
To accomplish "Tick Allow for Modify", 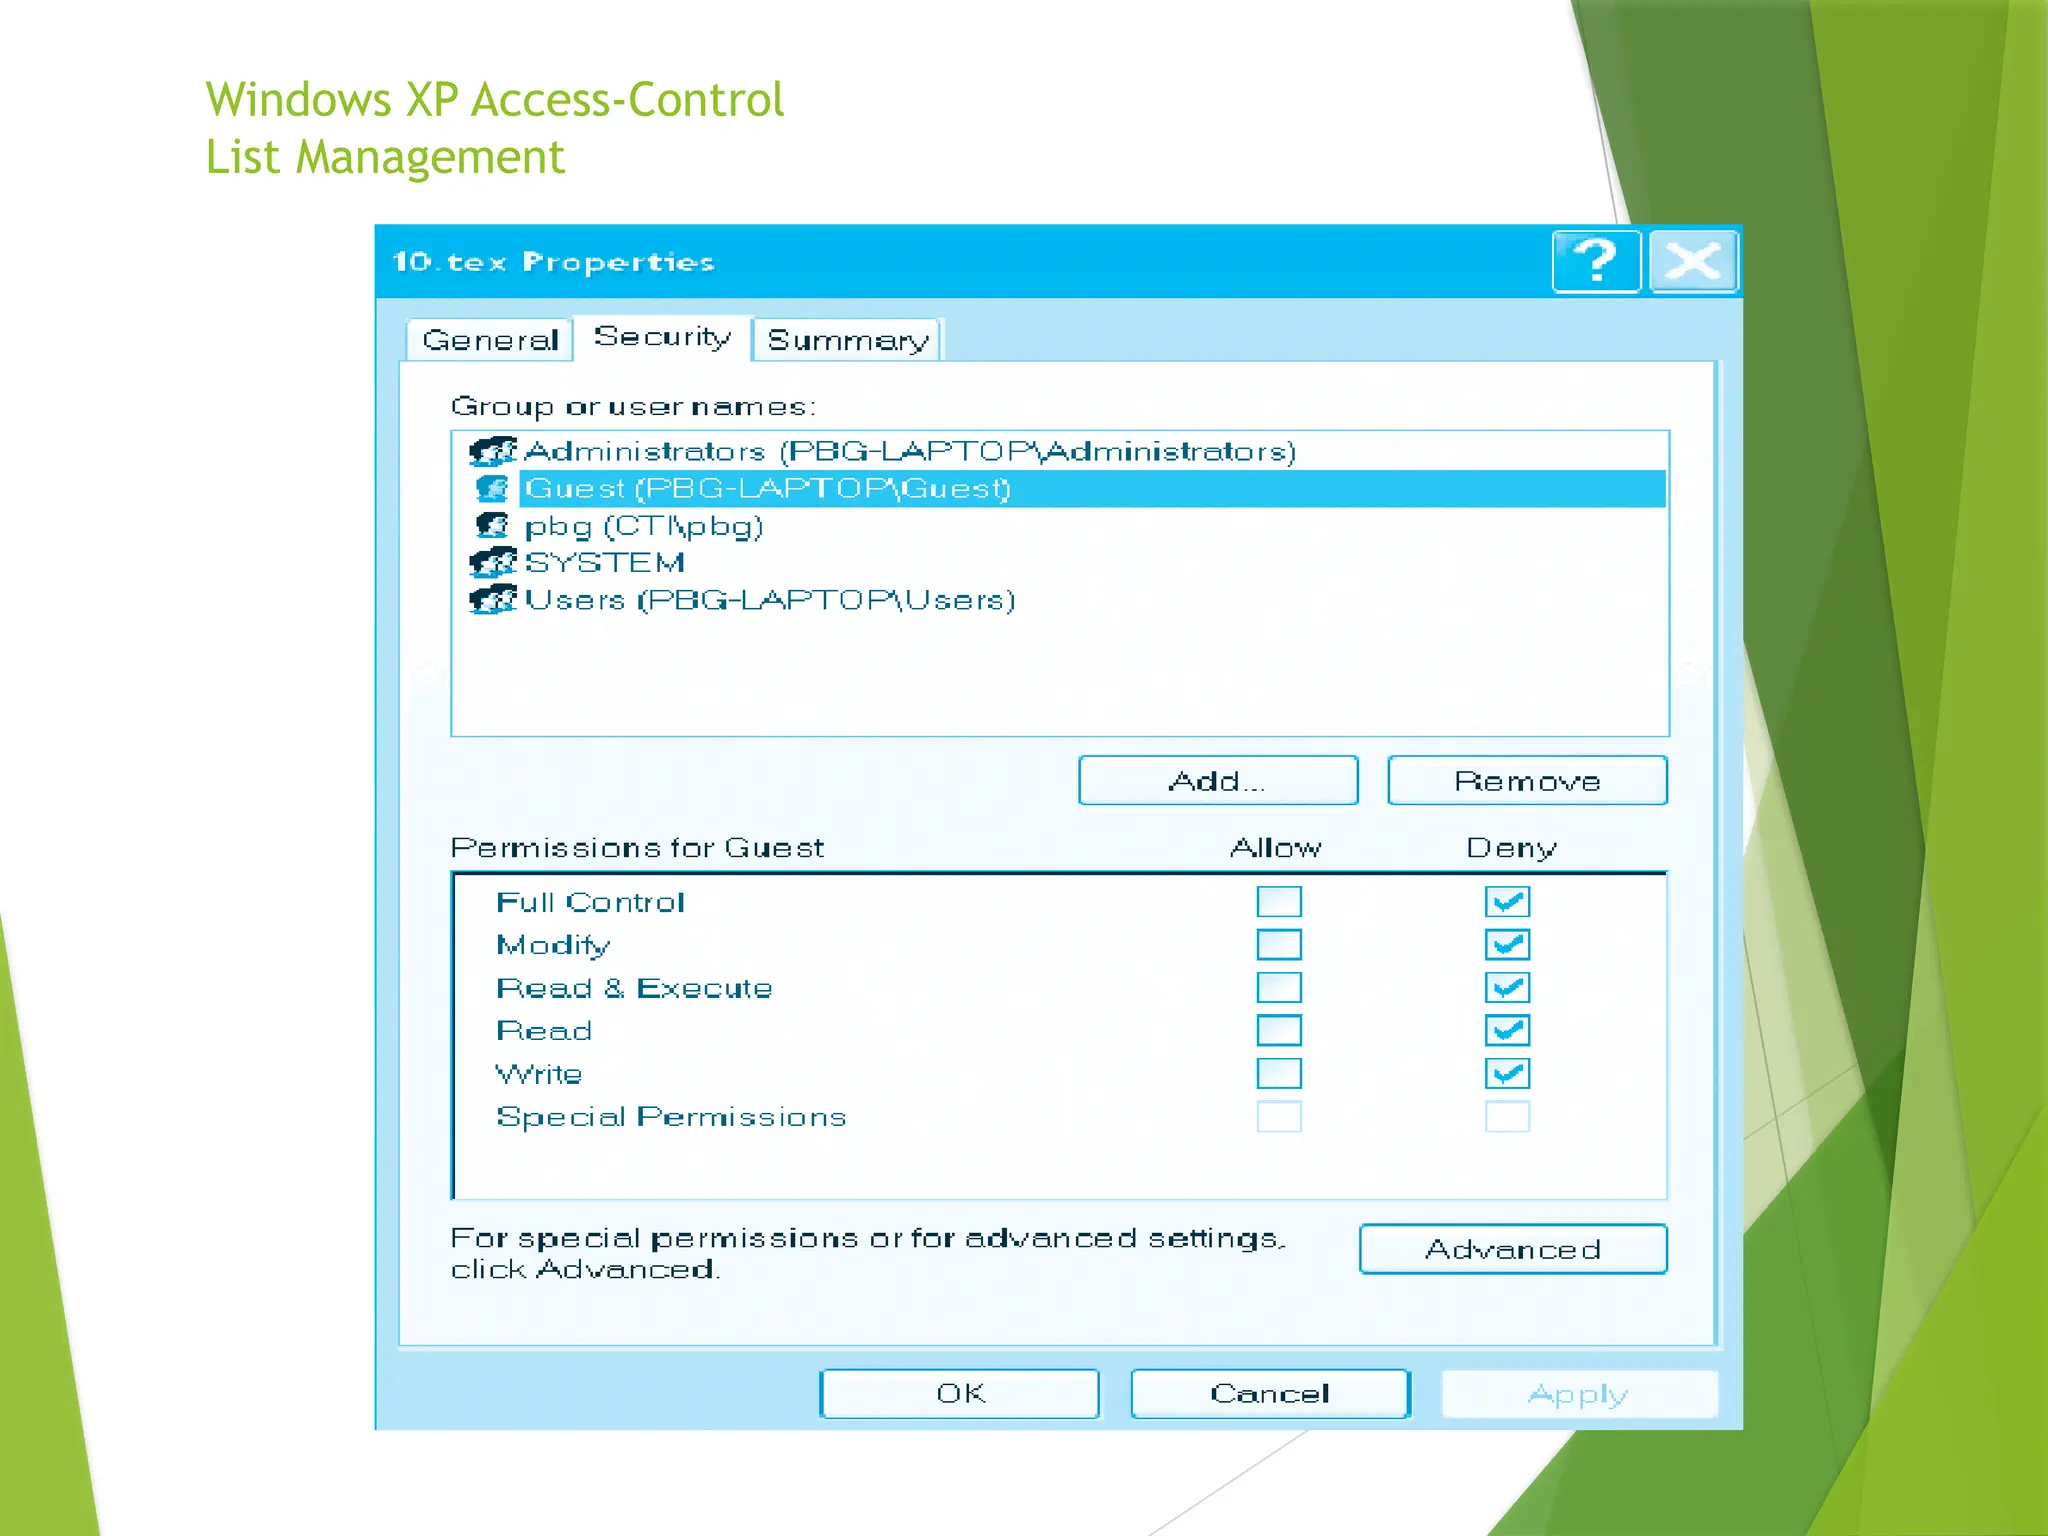I will [1279, 945].
